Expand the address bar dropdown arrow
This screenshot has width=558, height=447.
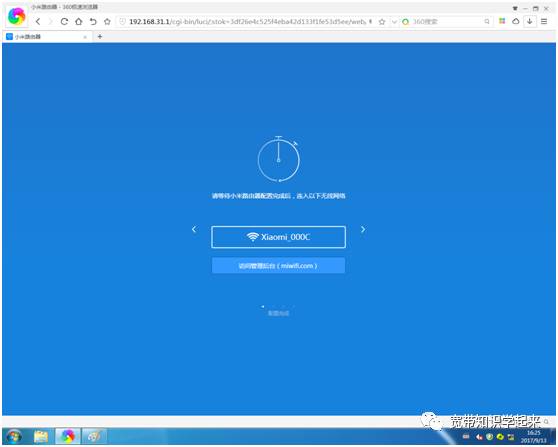[x=394, y=22]
